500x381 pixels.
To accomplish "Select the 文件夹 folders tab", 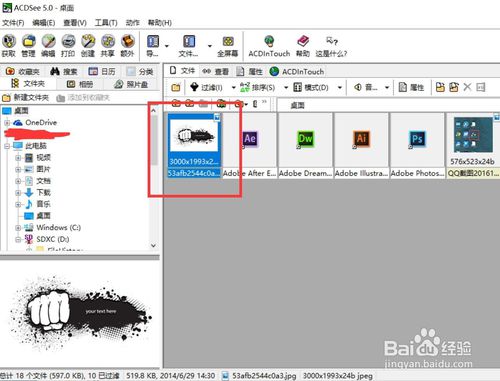I will (x=28, y=83).
